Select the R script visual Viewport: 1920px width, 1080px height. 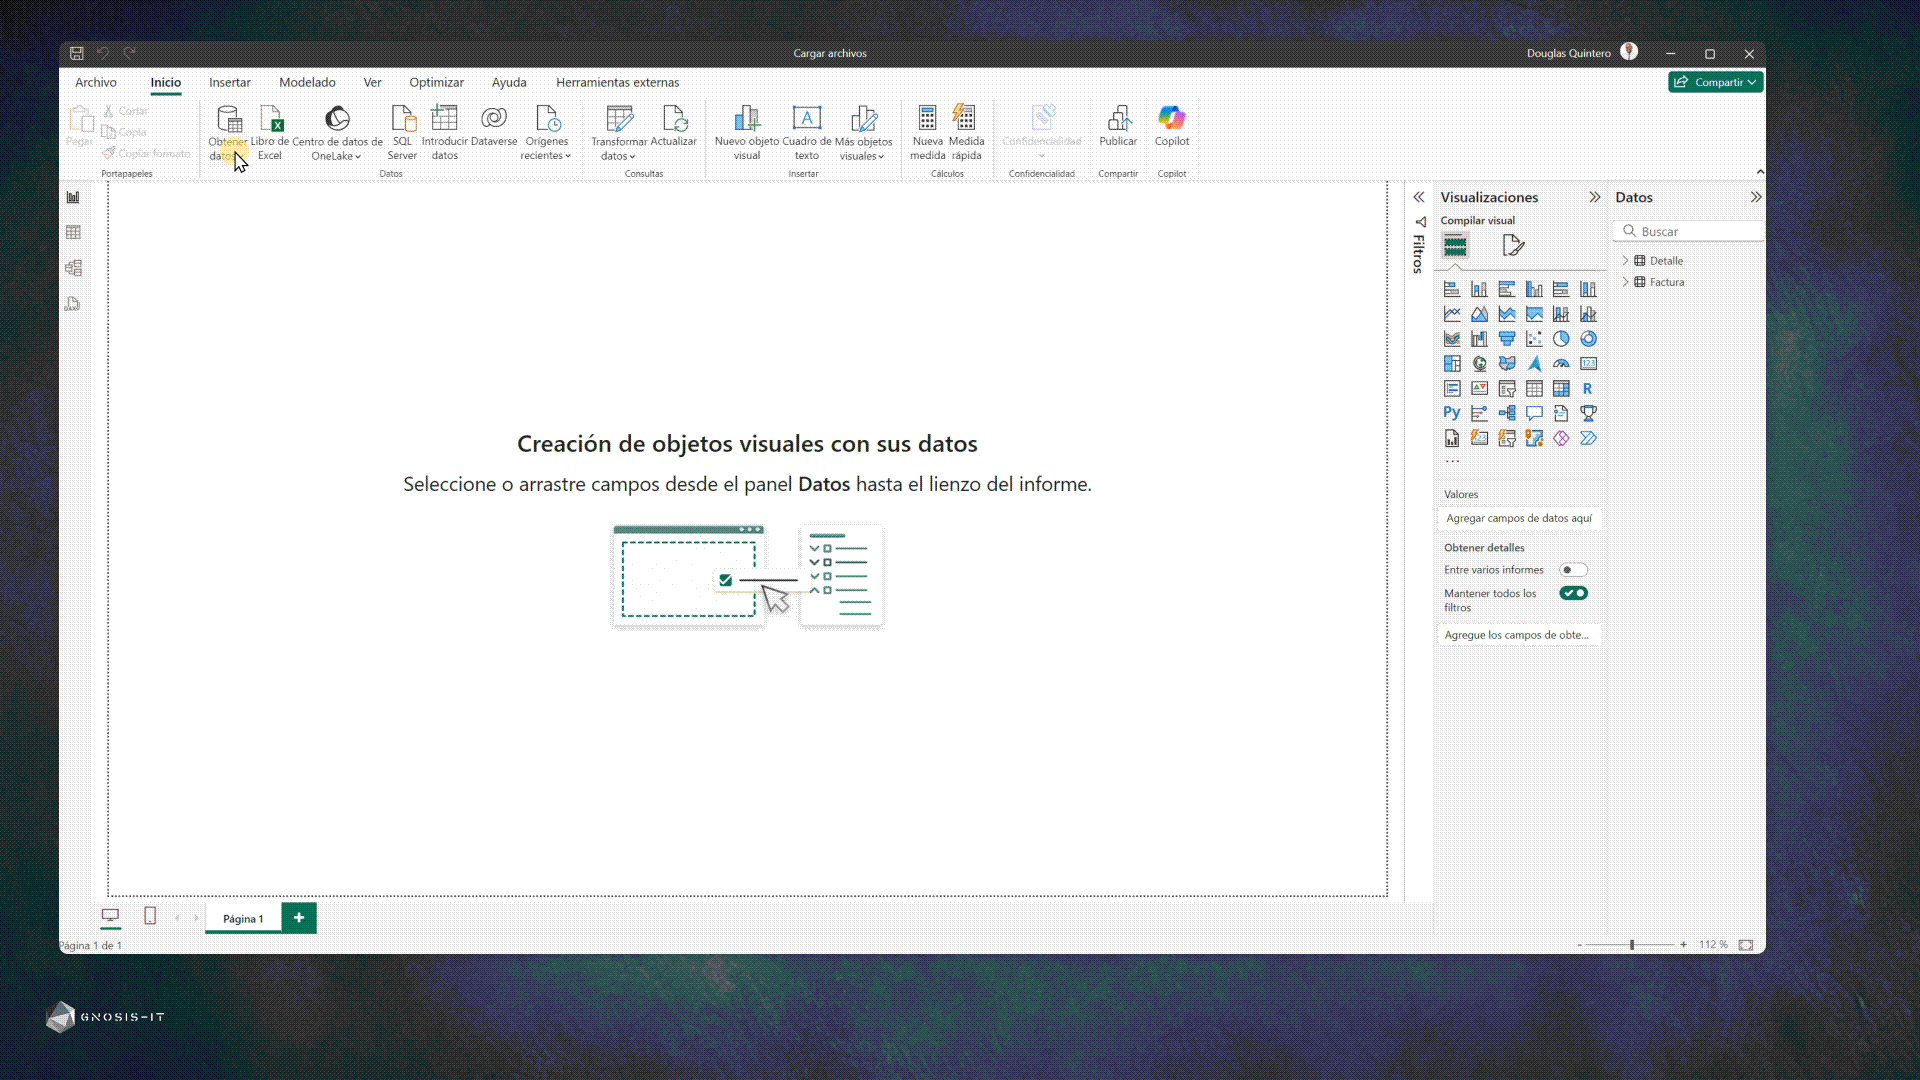click(x=1588, y=389)
